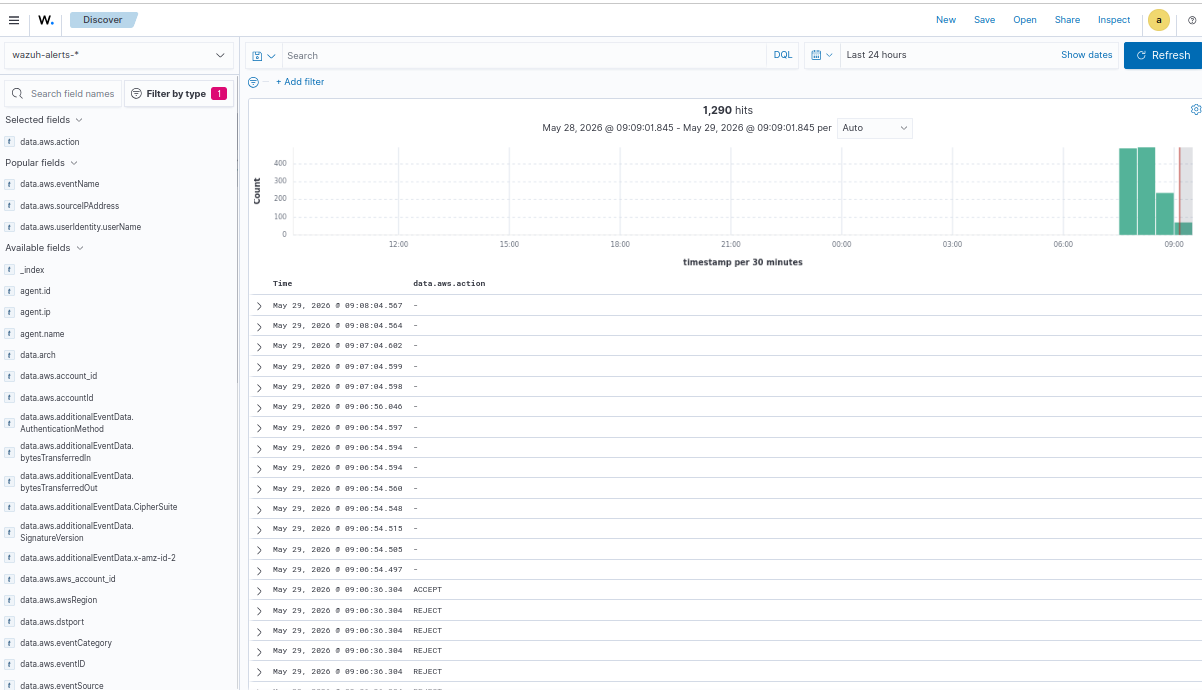This screenshot has height=690, width=1202.
Task: Open the change all filters menu icon
Action: (253, 82)
